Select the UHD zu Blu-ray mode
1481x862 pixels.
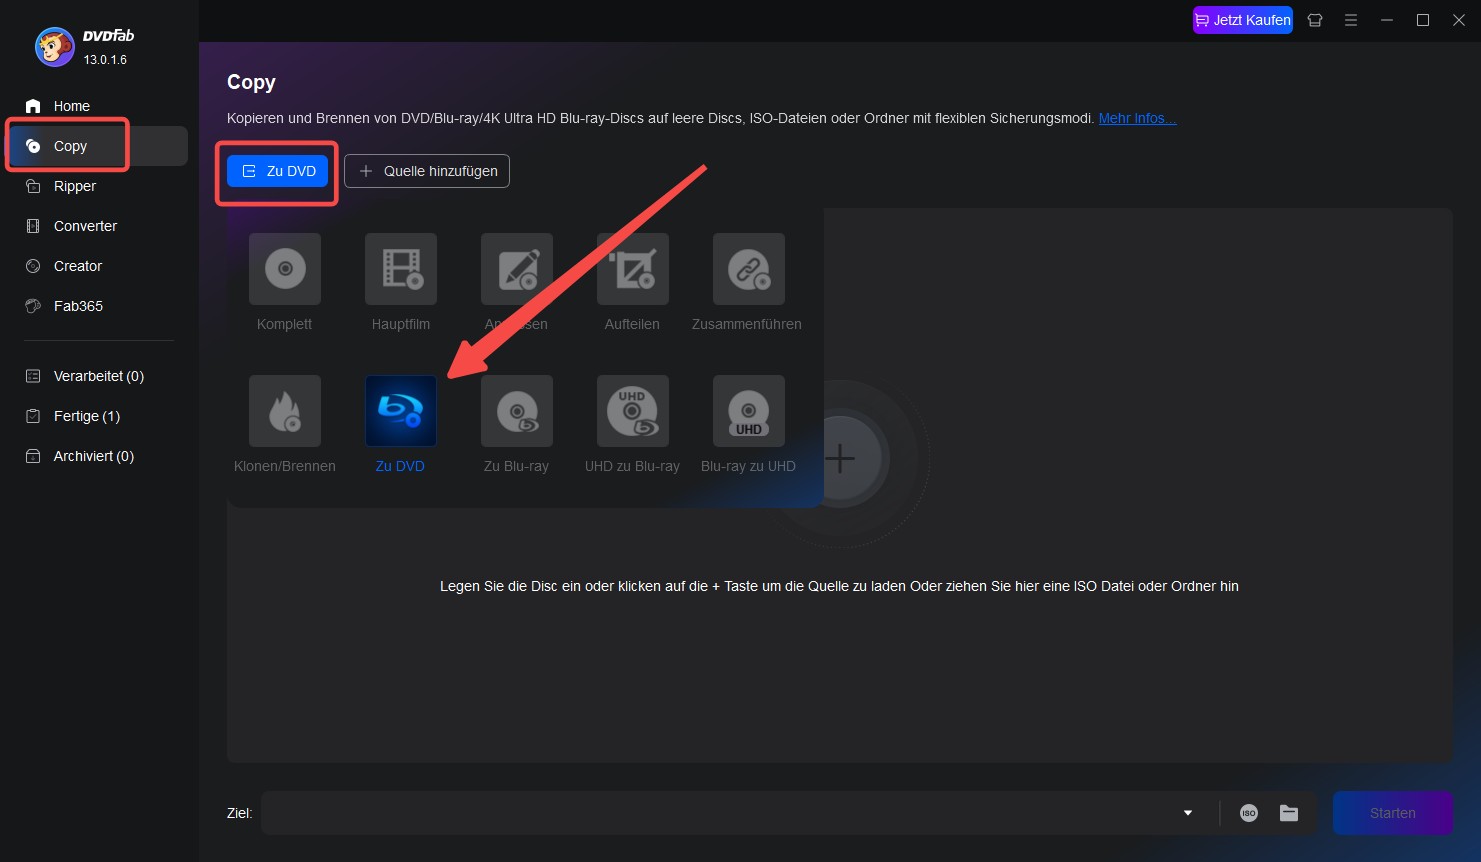[x=633, y=411]
